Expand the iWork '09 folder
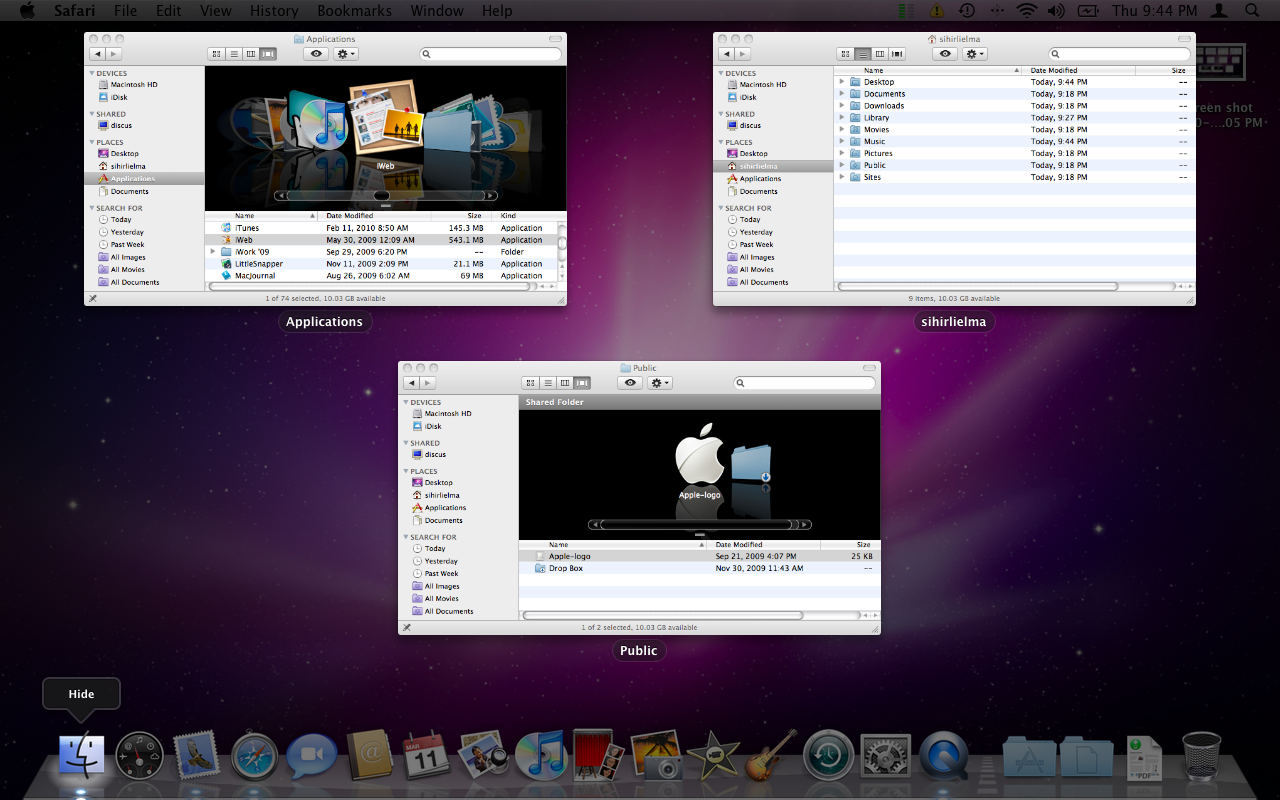Viewport: 1280px width, 800px height. [213, 252]
